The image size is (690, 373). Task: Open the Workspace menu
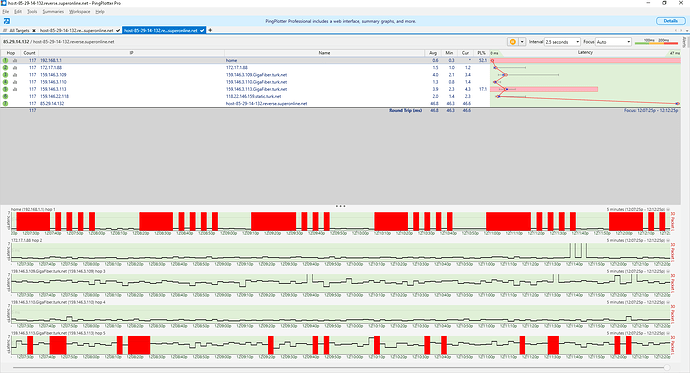[x=80, y=12]
